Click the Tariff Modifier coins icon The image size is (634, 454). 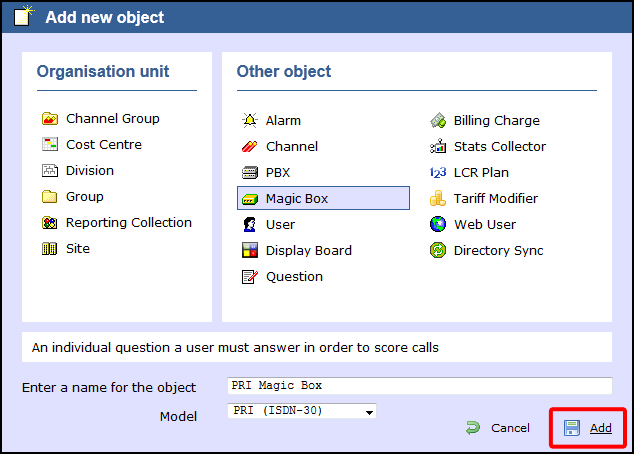click(438, 198)
